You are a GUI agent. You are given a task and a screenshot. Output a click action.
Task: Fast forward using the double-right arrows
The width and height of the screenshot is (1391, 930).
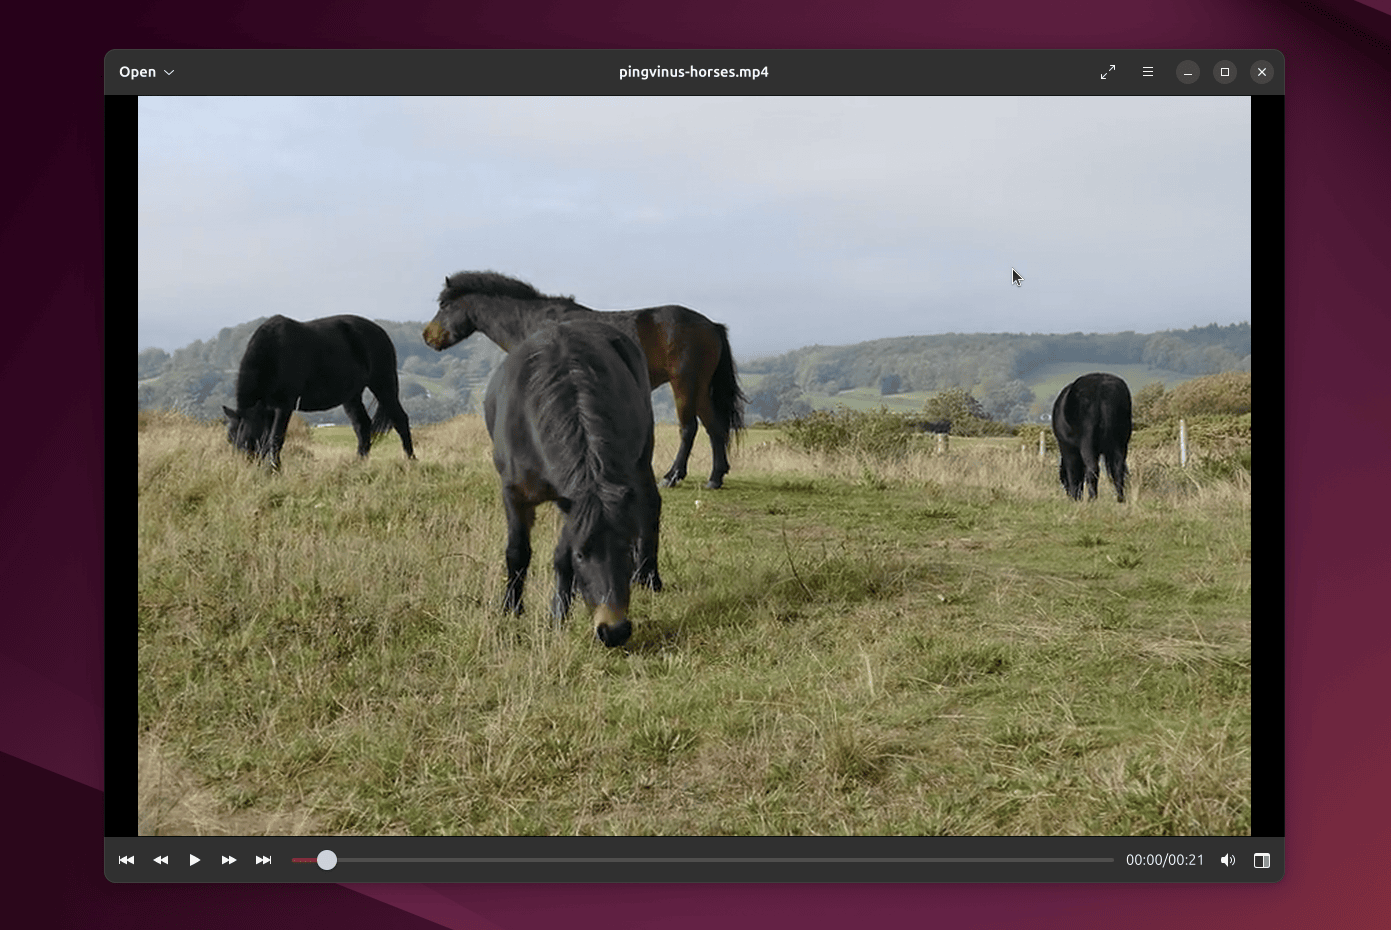229,860
